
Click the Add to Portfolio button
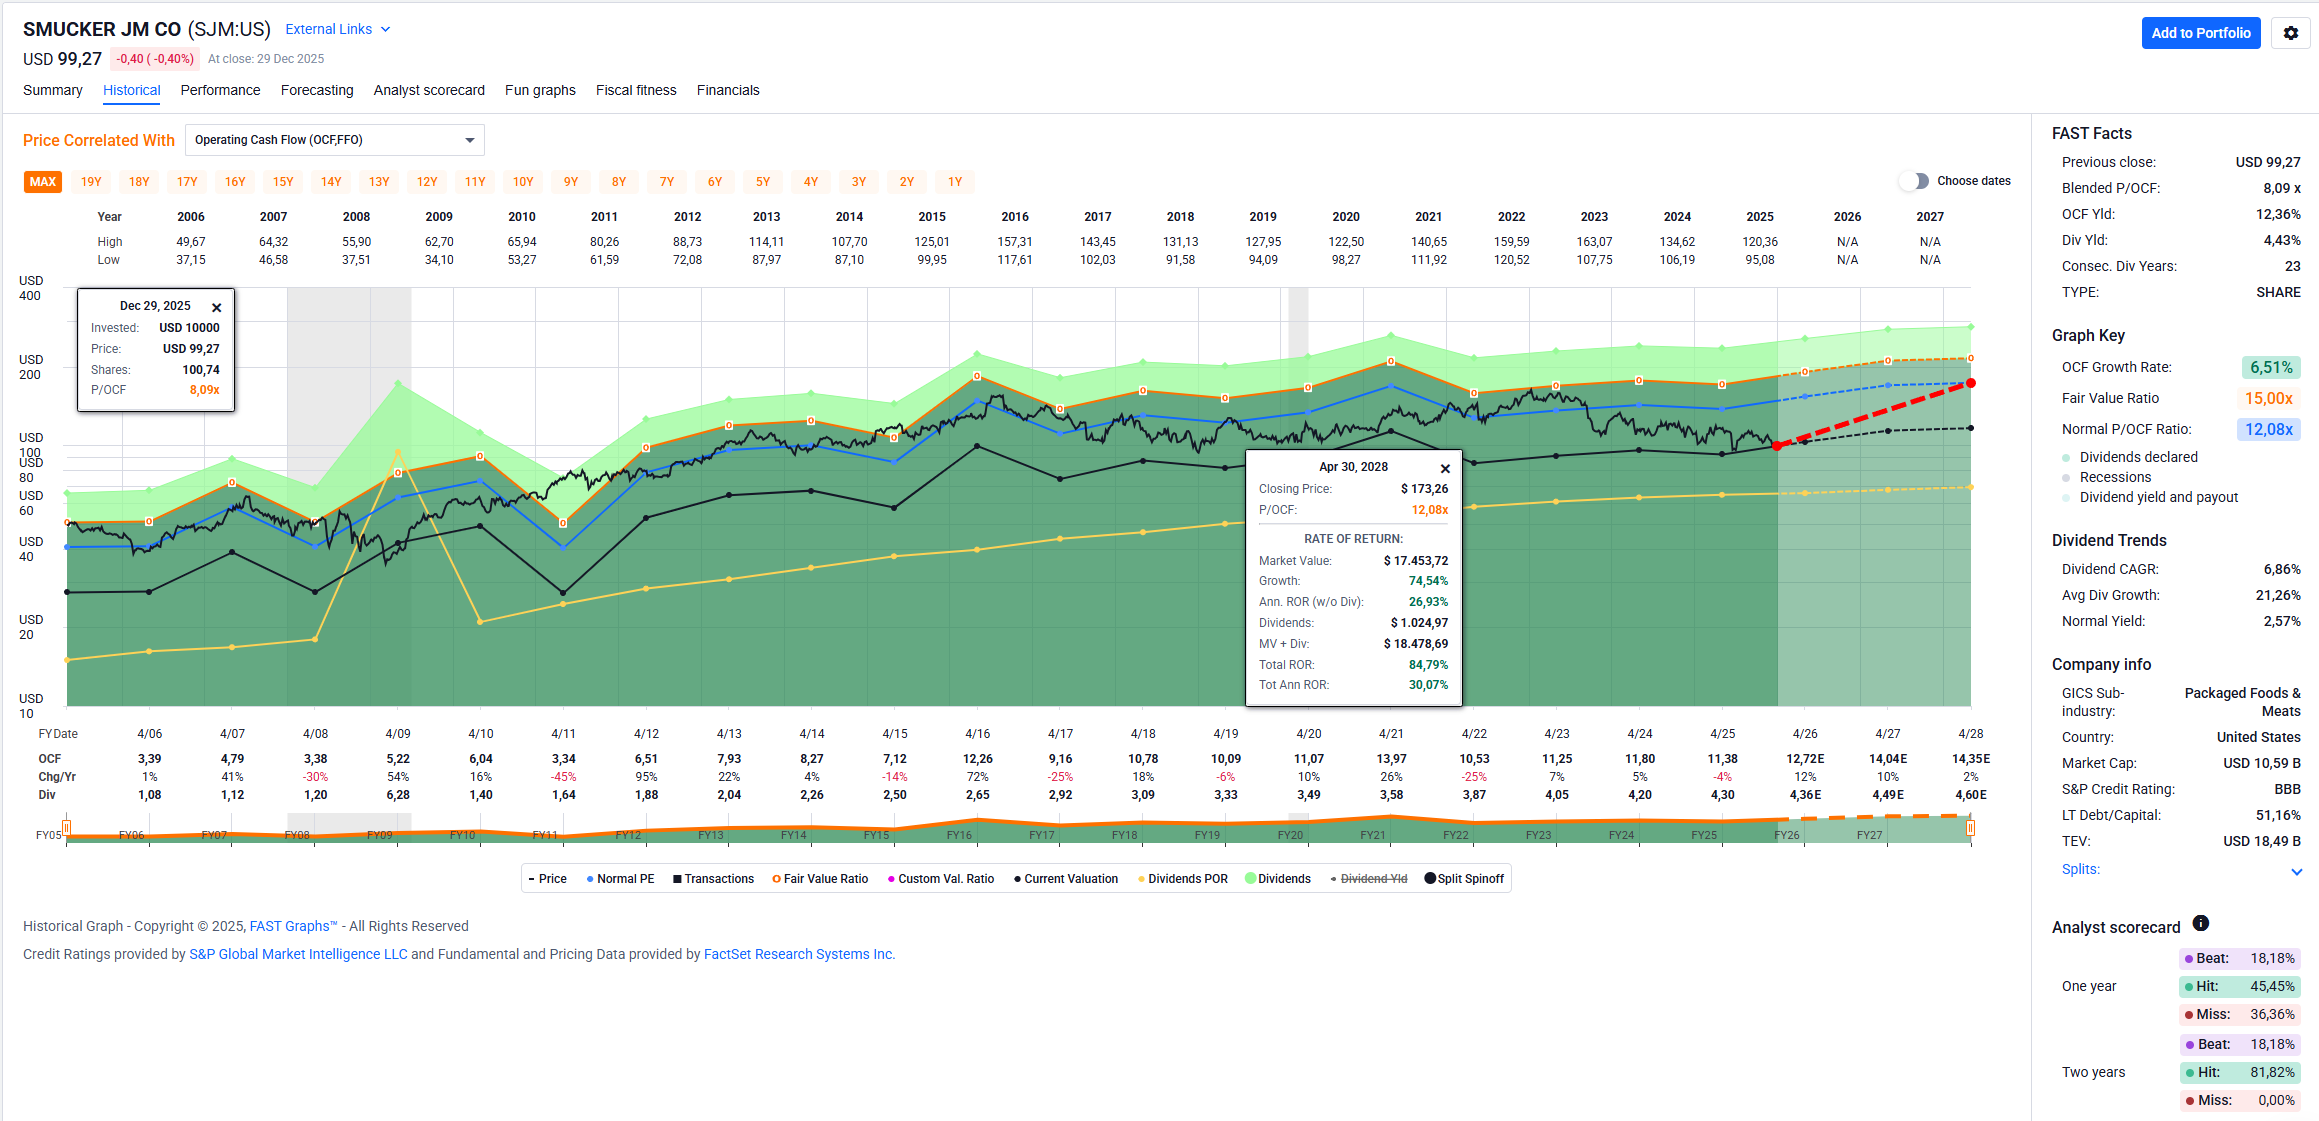(2200, 33)
